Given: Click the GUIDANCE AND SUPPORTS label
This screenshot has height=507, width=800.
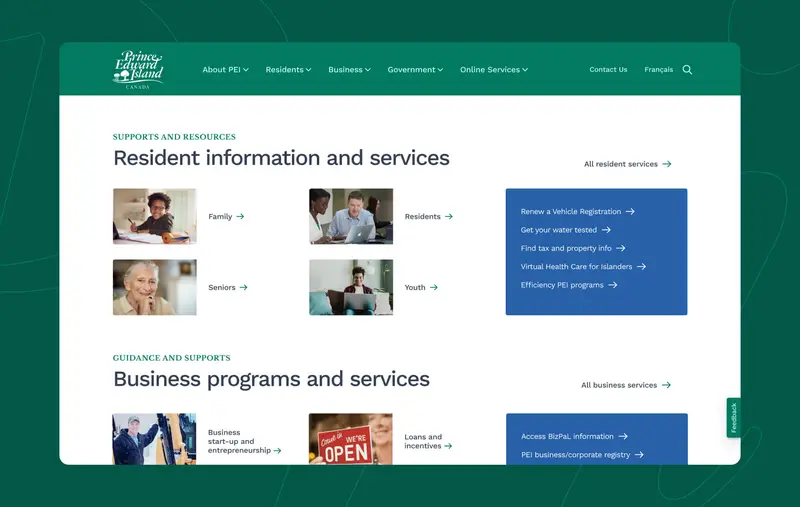Looking at the screenshot, I should point(171,358).
